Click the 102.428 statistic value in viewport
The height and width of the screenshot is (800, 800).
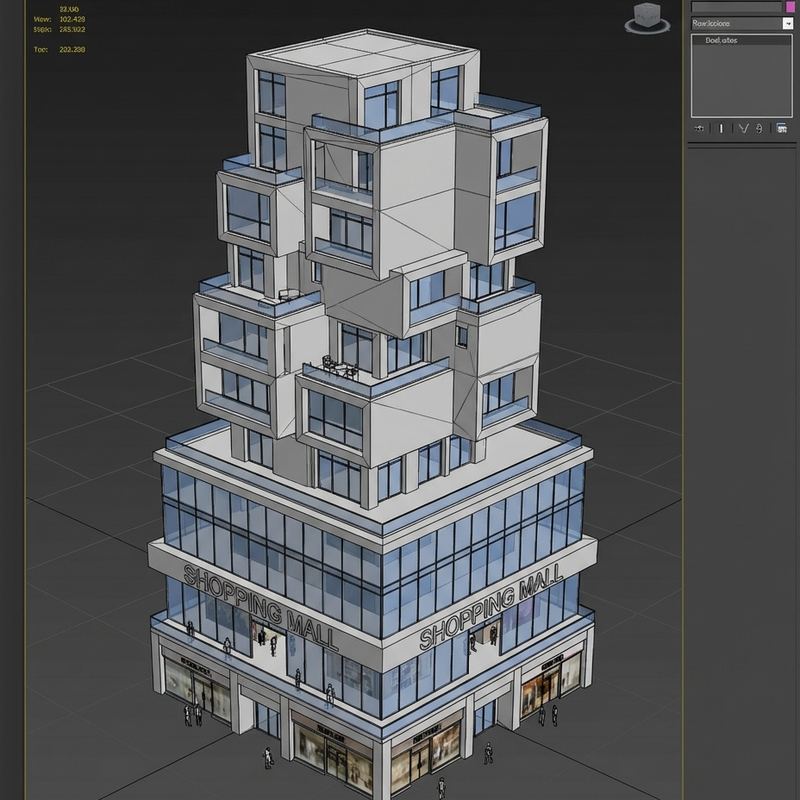[x=72, y=19]
